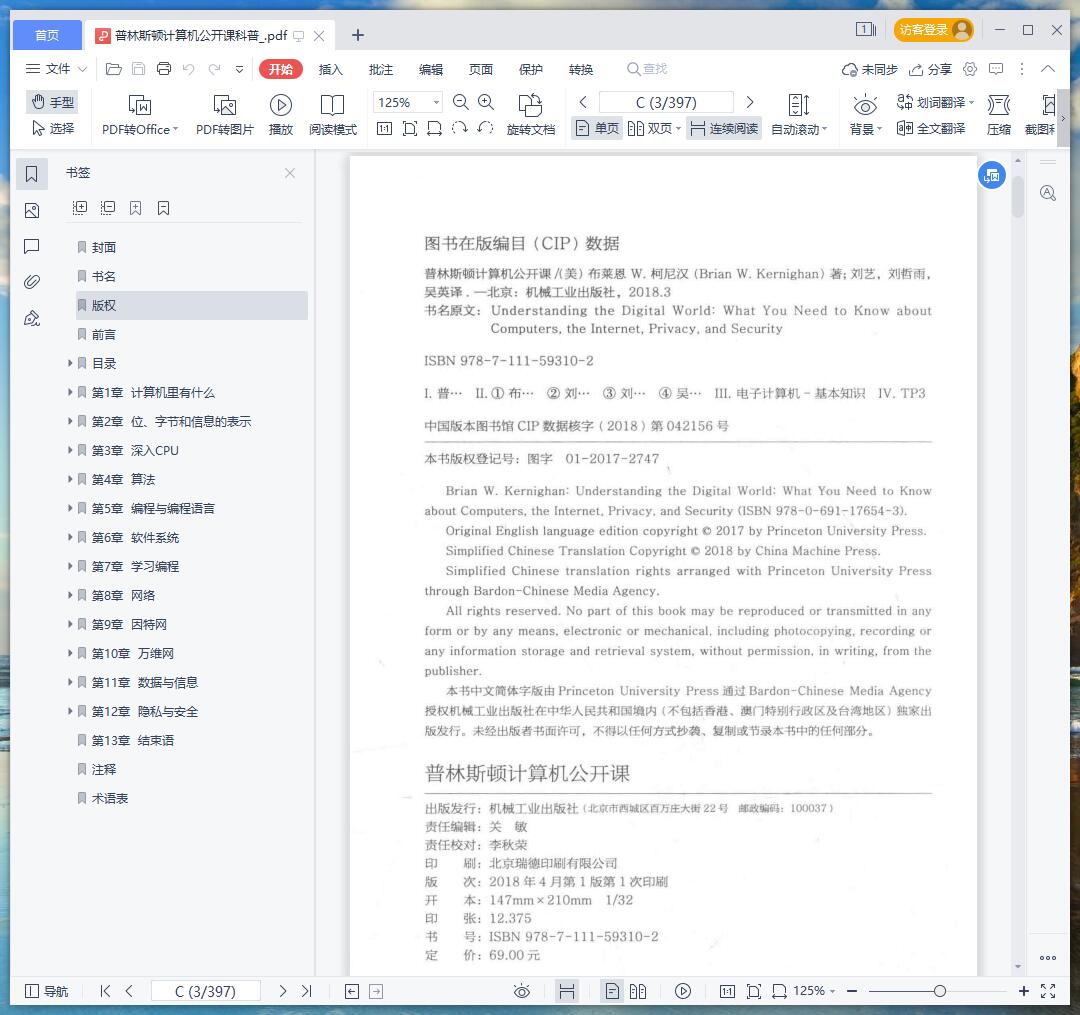Expand 第8章 网络 bookmark
Image resolution: width=1080 pixels, height=1015 pixels.
click(70, 595)
